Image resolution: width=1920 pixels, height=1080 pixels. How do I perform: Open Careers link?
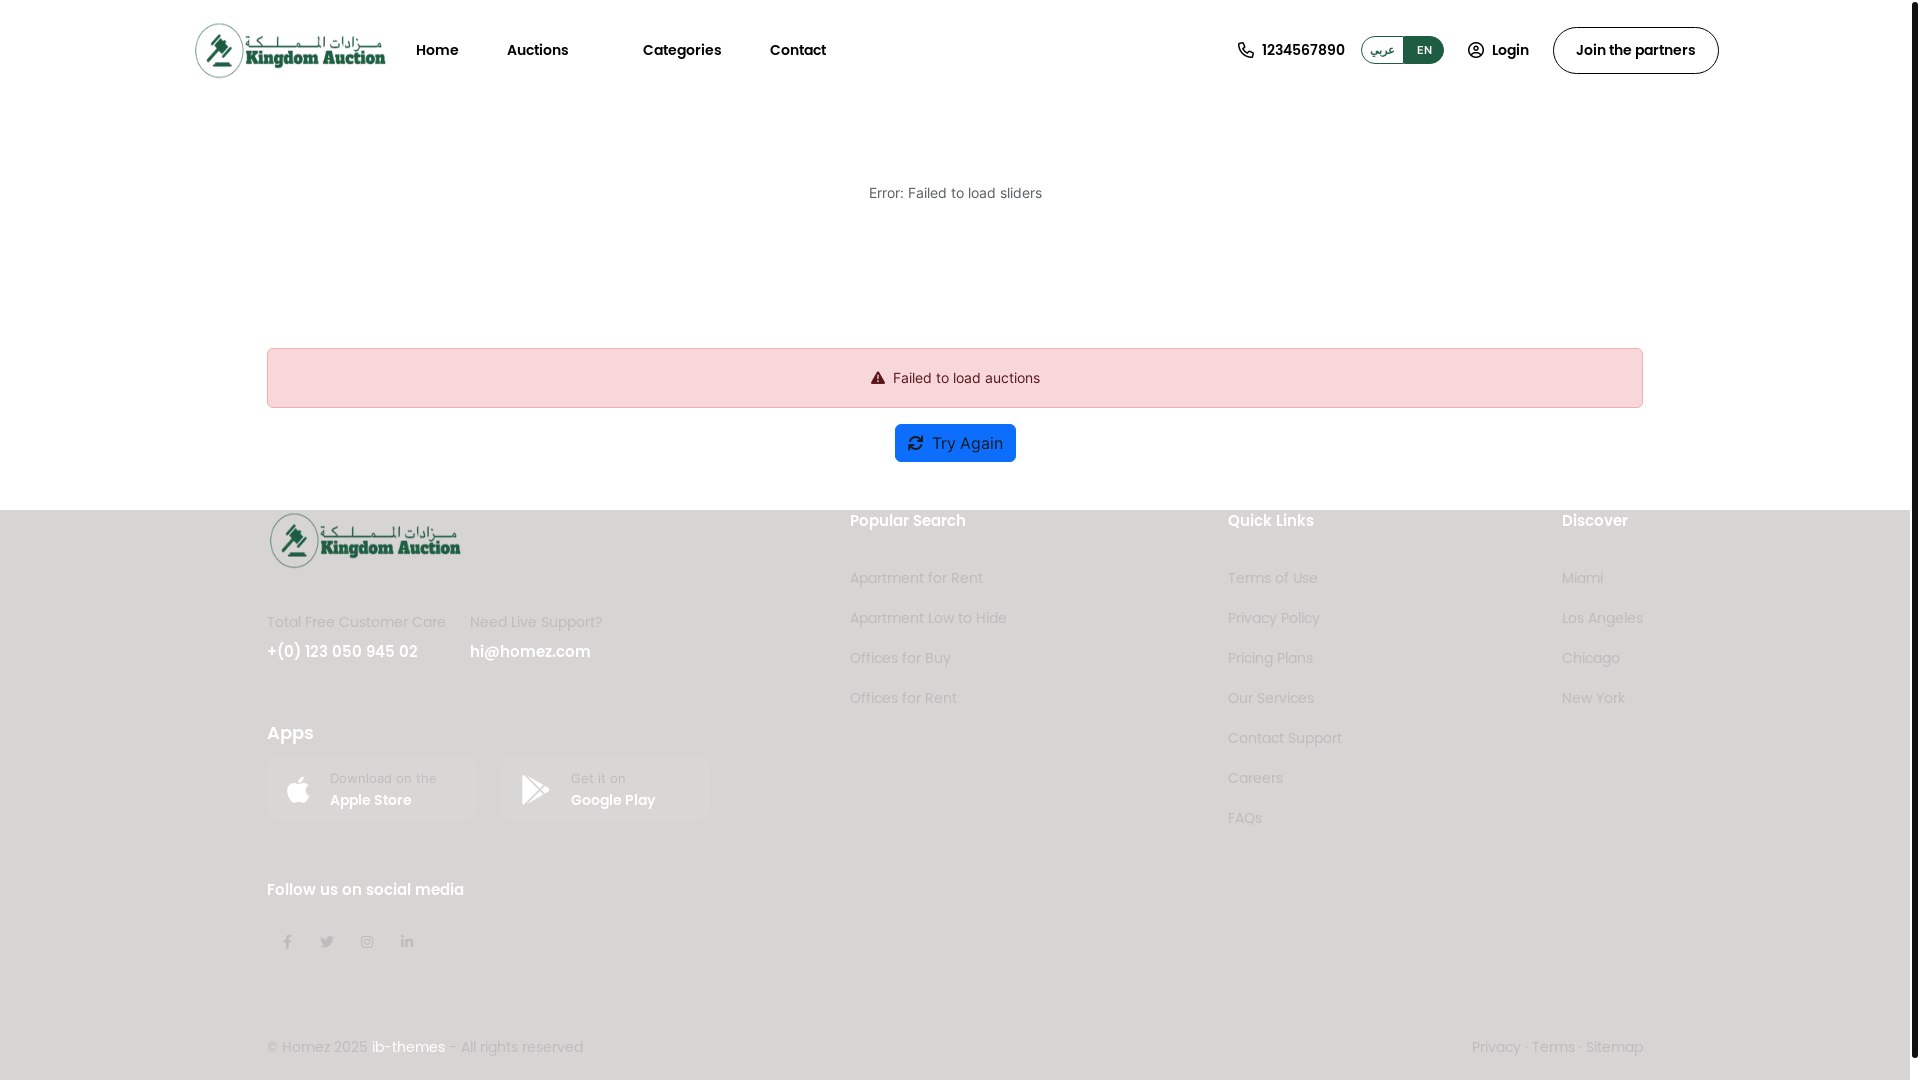(1255, 778)
